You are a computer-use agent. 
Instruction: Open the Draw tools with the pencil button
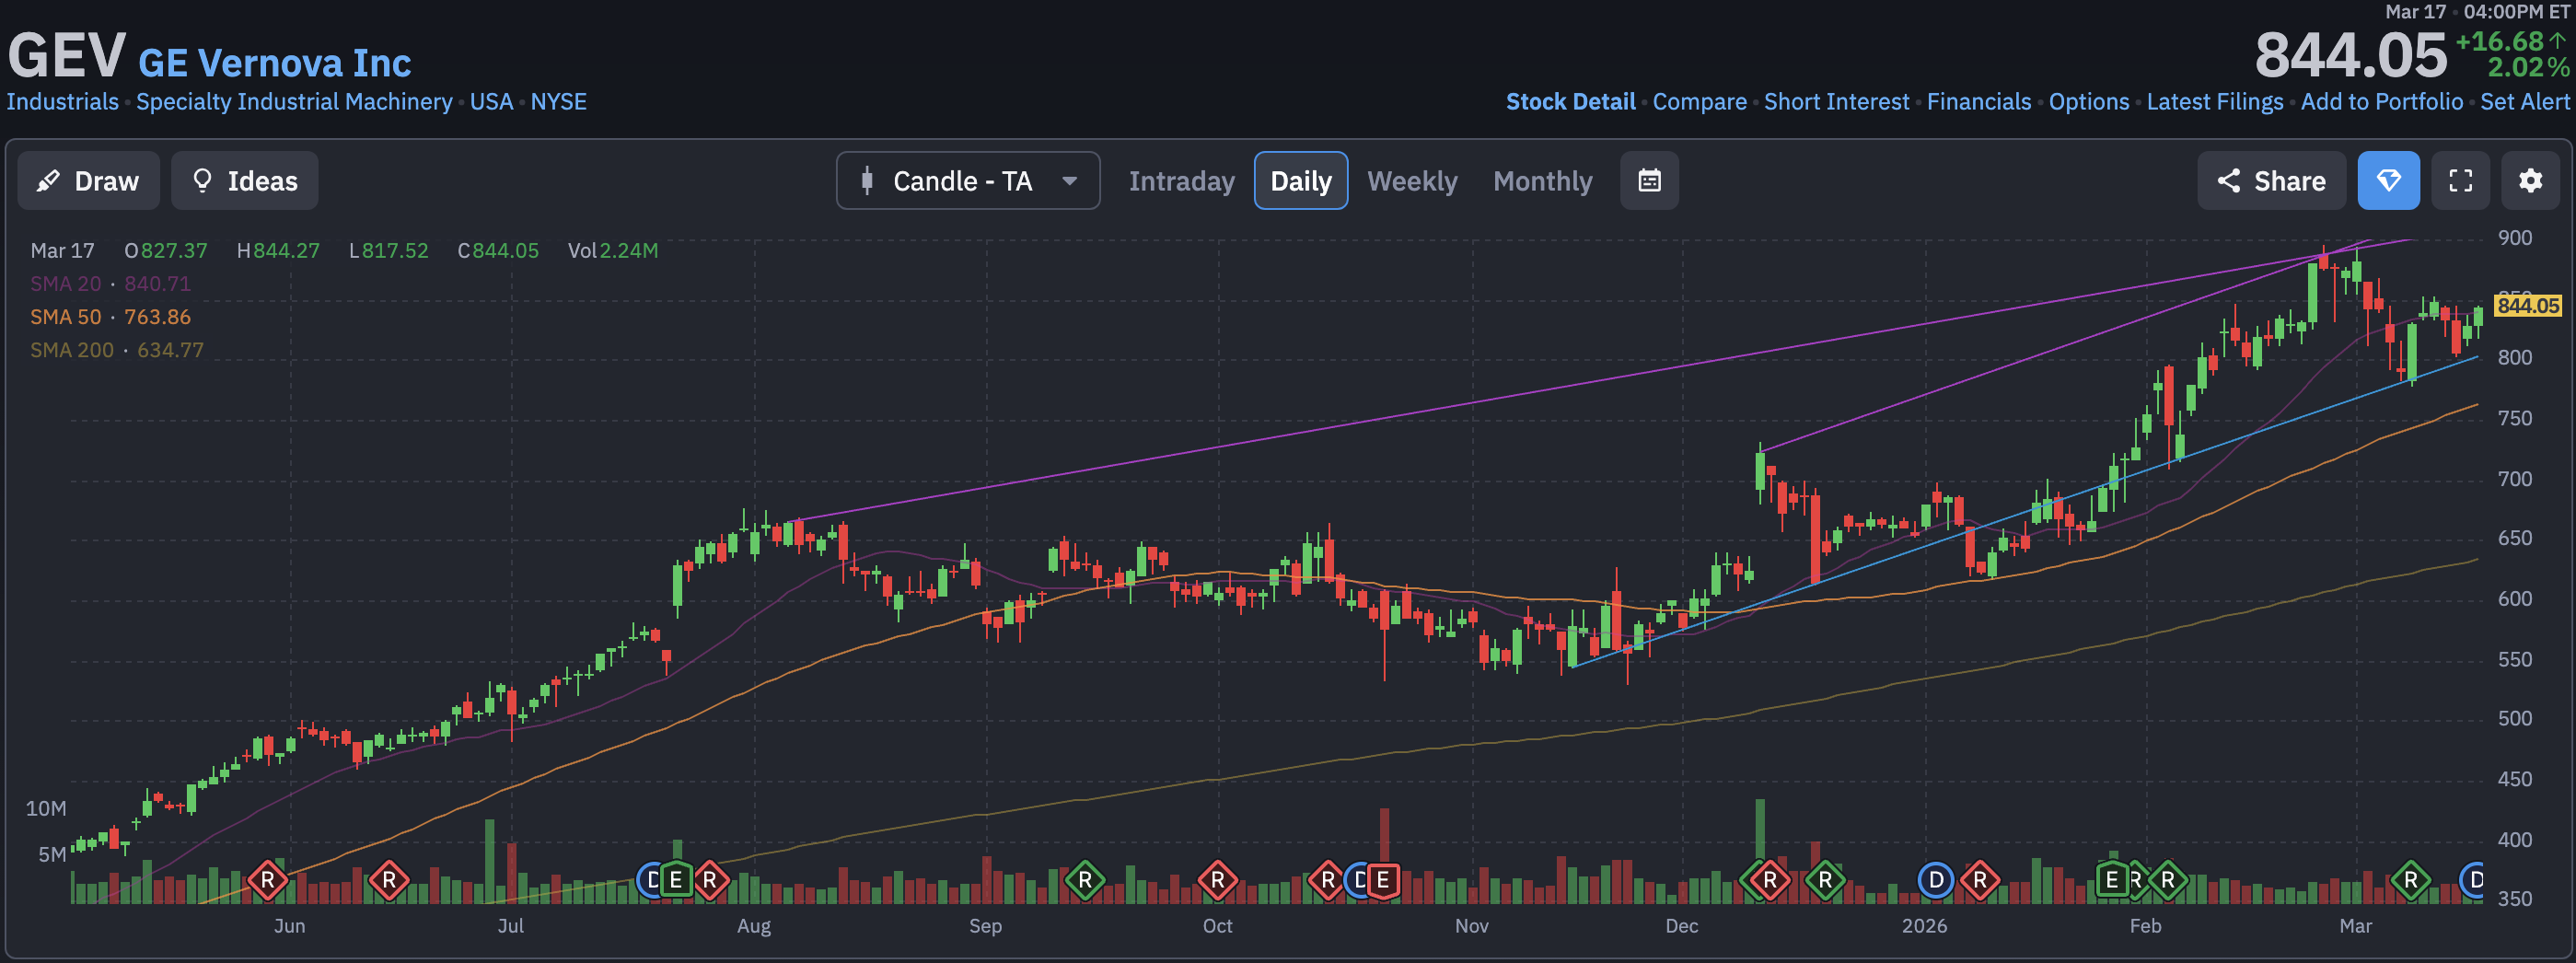click(88, 181)
